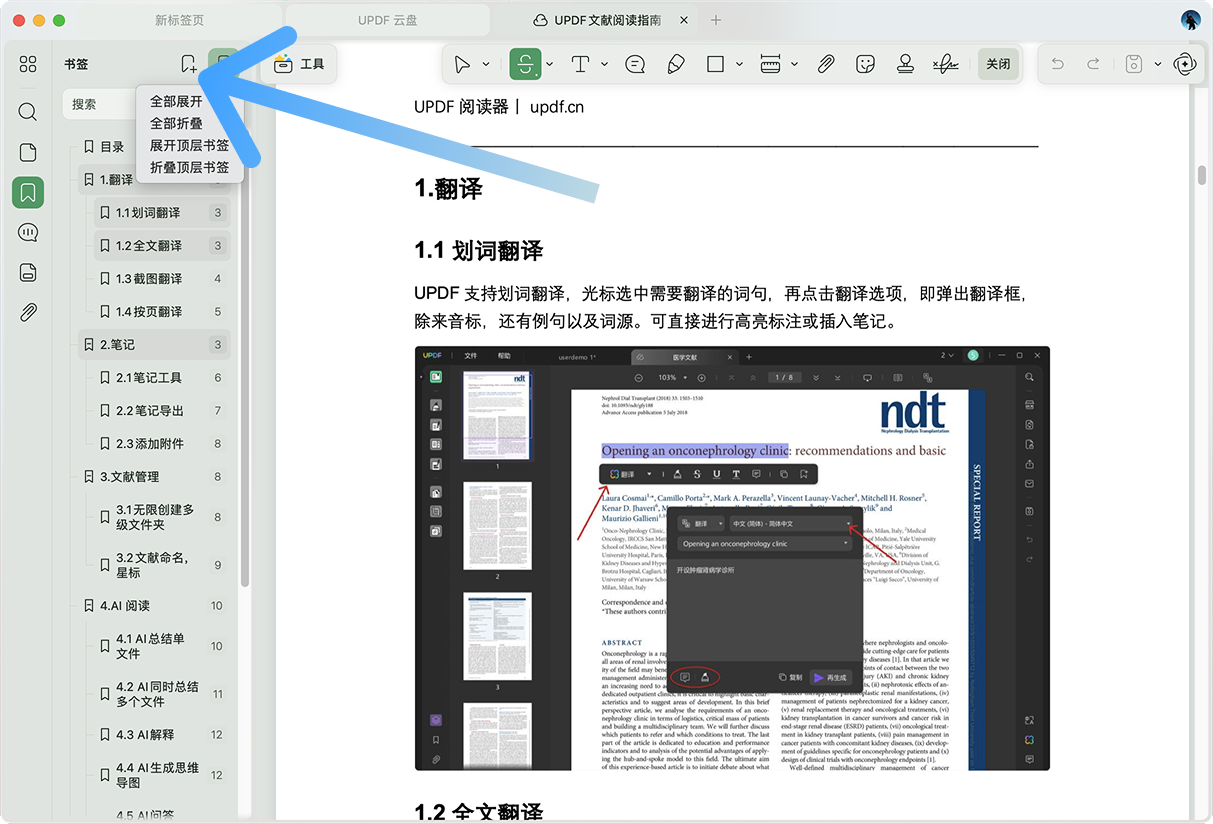Click the attach file paperclip in toolbar
This screenshot has height=824, width=1213.
[825, 64]
